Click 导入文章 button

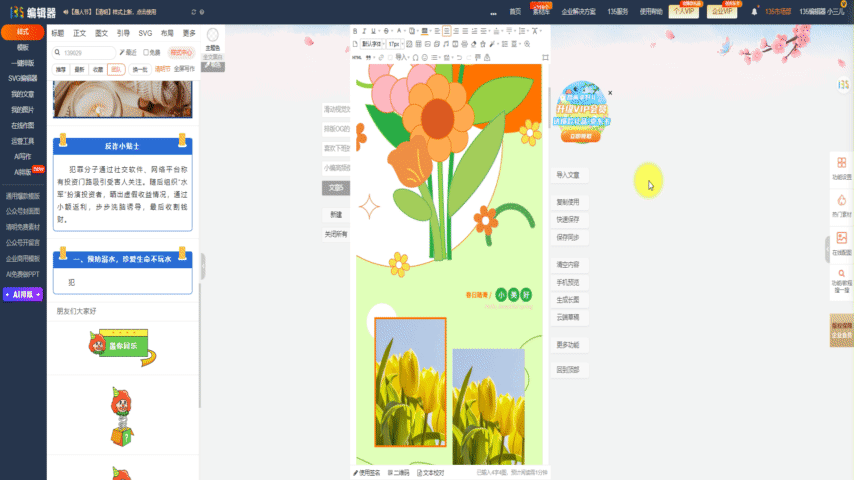pyautogui.click(x=568, y=175)
